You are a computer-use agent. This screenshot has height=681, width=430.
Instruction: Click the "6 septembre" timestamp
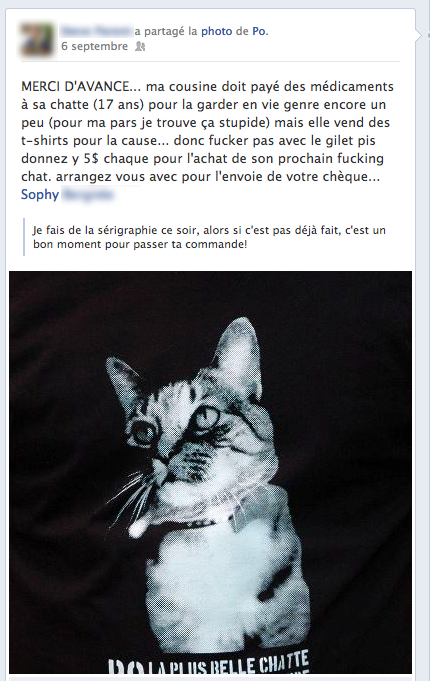coord(94,46)
